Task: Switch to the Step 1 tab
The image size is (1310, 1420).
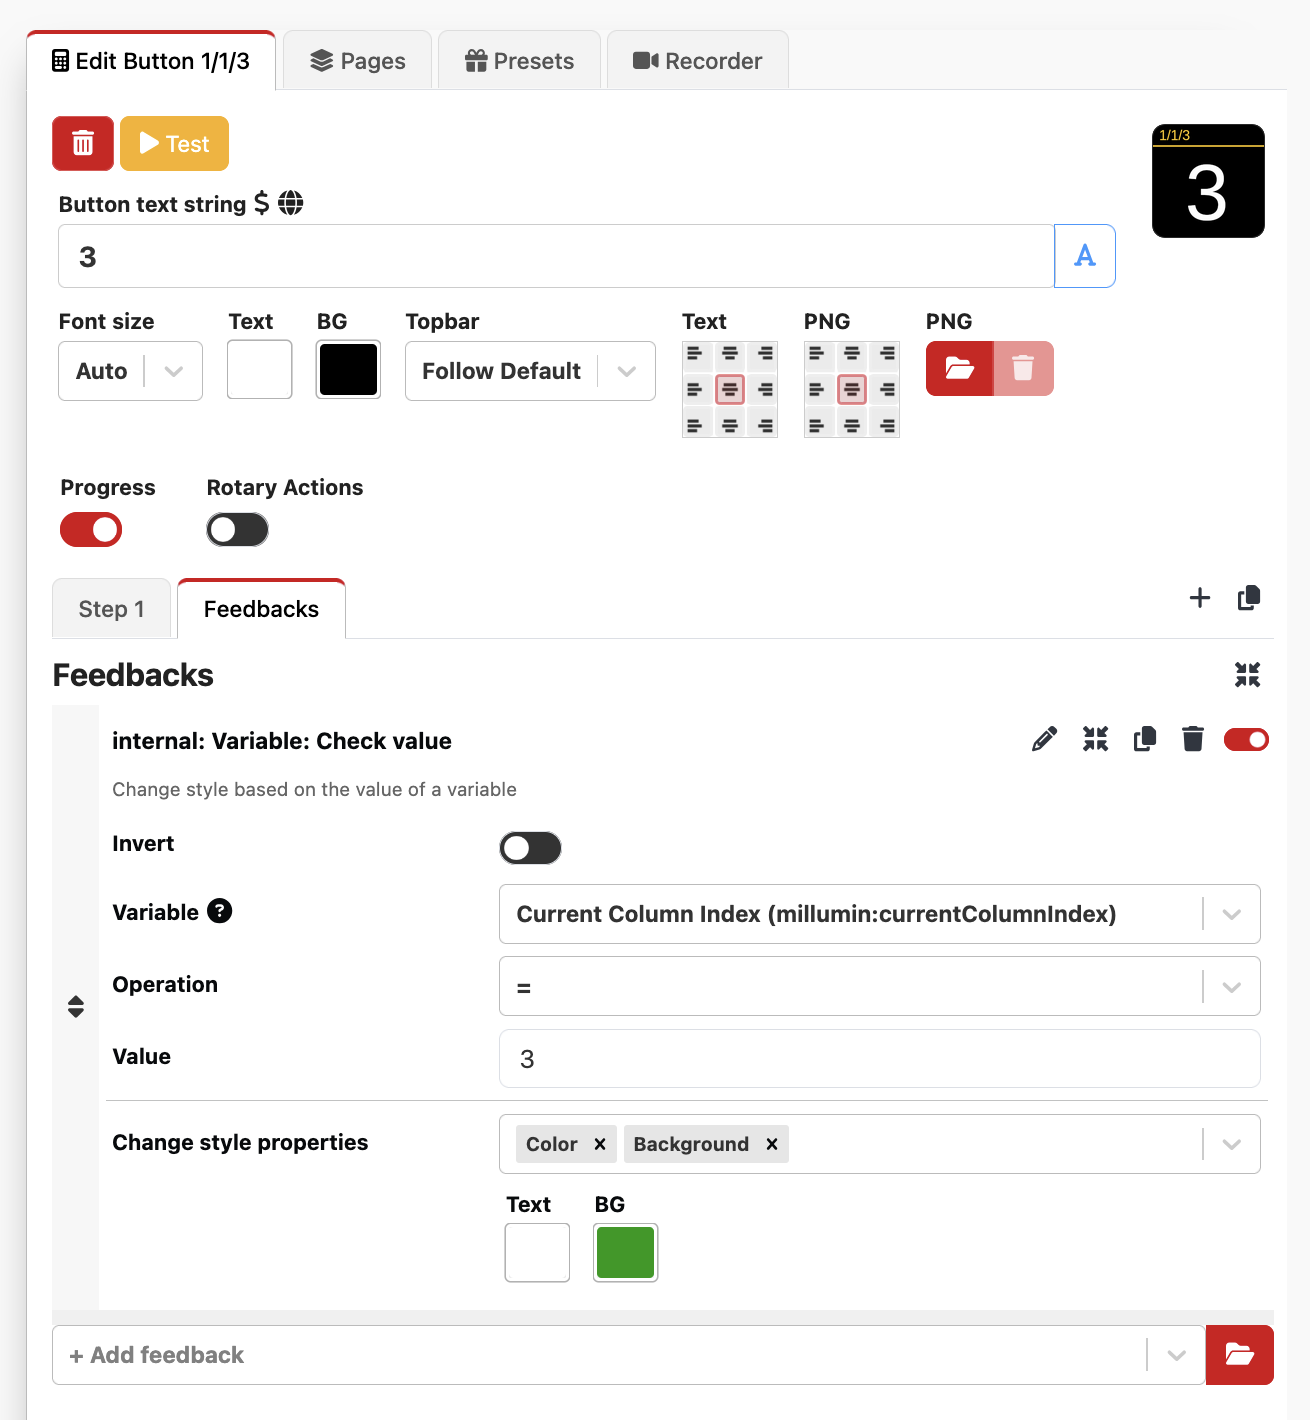Action: [111, 609]
